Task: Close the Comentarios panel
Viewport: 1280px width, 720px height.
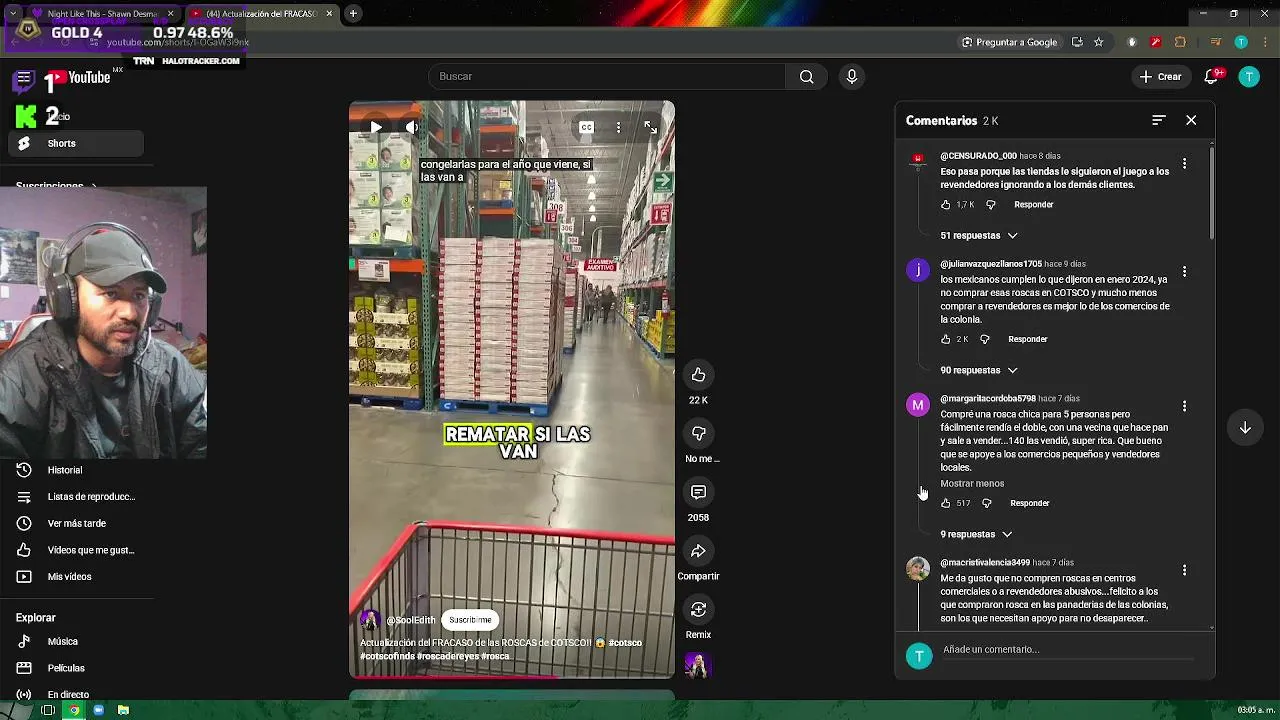Action: [1191, 120]
